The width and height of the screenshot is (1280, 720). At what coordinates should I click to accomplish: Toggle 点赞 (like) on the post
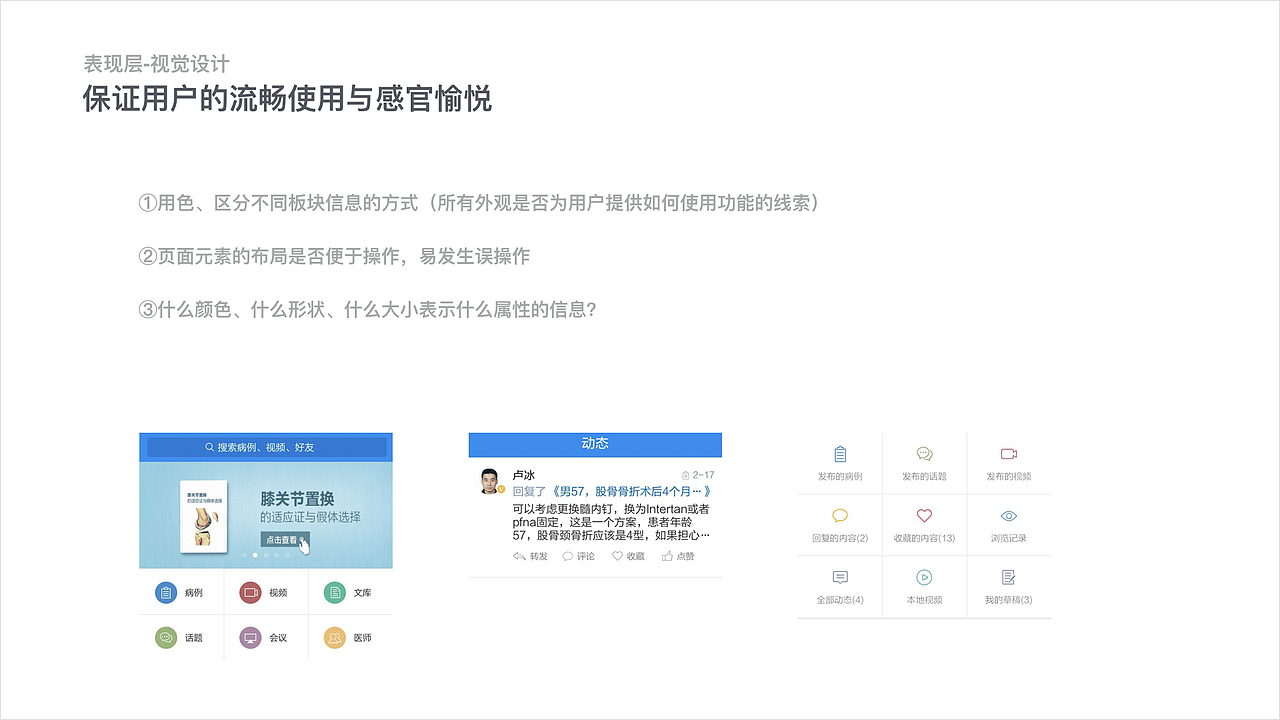pyautogui.click(x=679, y=556)
